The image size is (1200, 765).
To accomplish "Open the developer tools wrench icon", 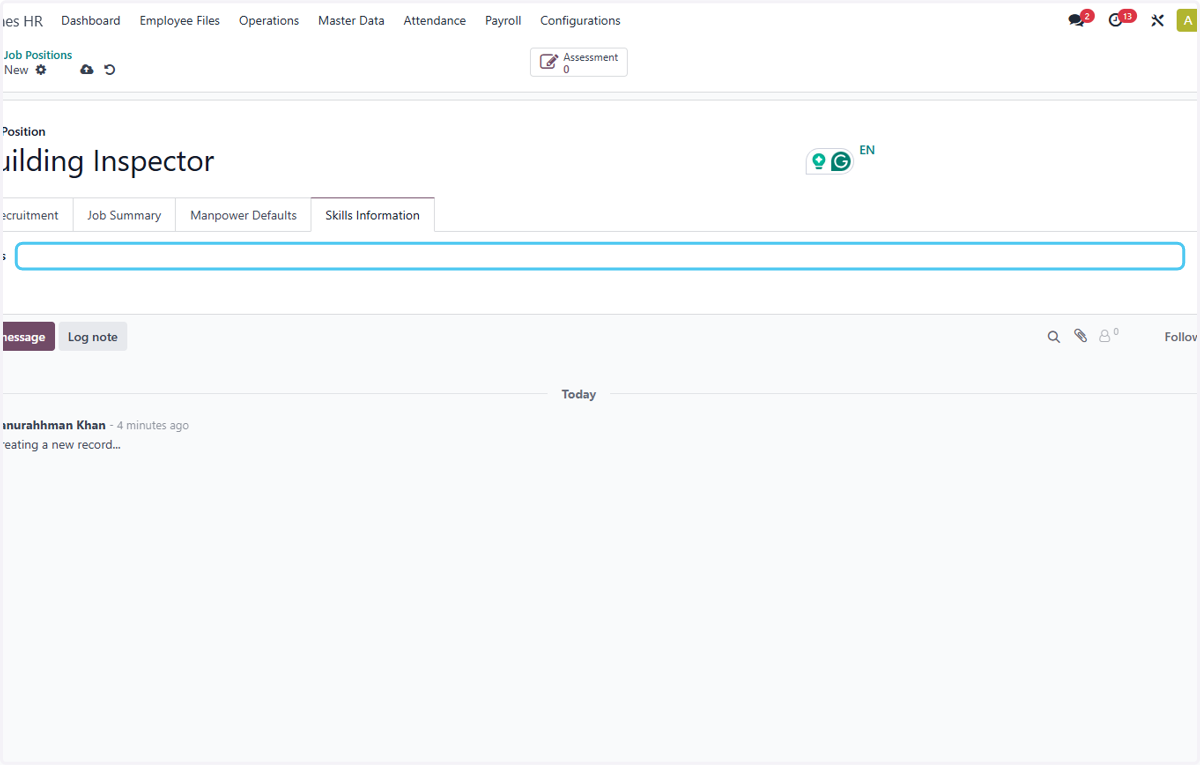I will coord(1157,20).
